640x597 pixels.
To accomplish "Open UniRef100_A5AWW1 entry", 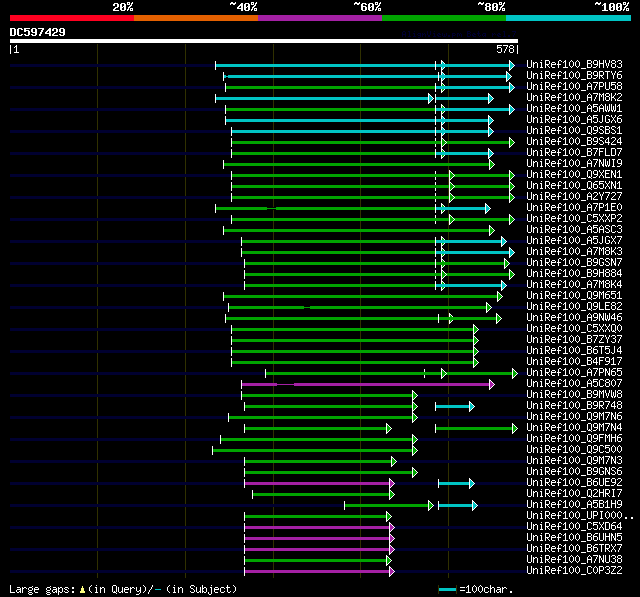I will click(x=574, y=109).
